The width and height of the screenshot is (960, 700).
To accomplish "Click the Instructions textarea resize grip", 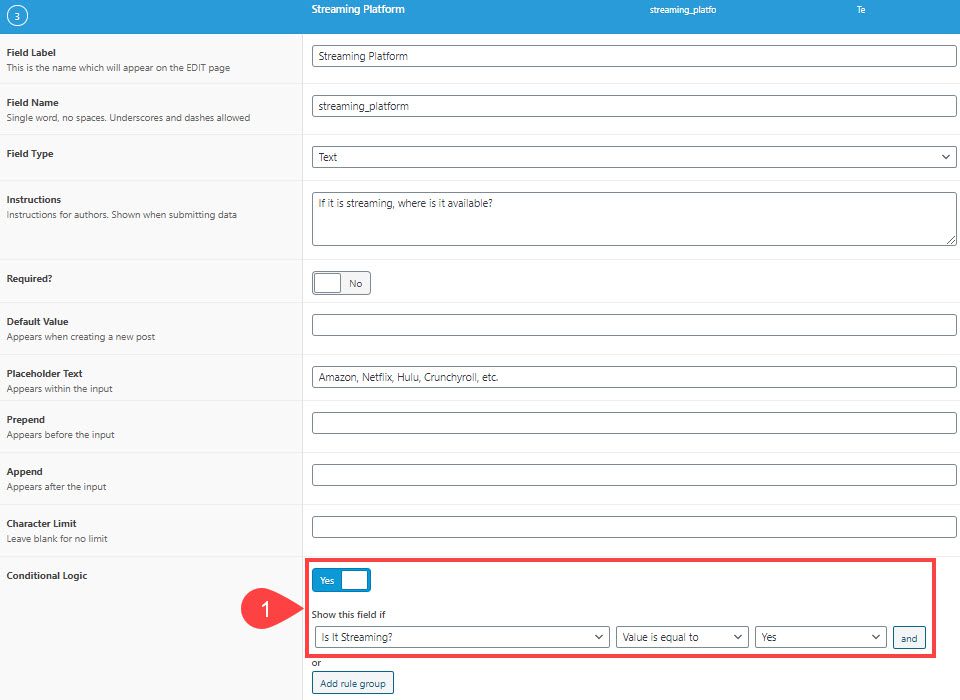I will (x=949, y=240).
